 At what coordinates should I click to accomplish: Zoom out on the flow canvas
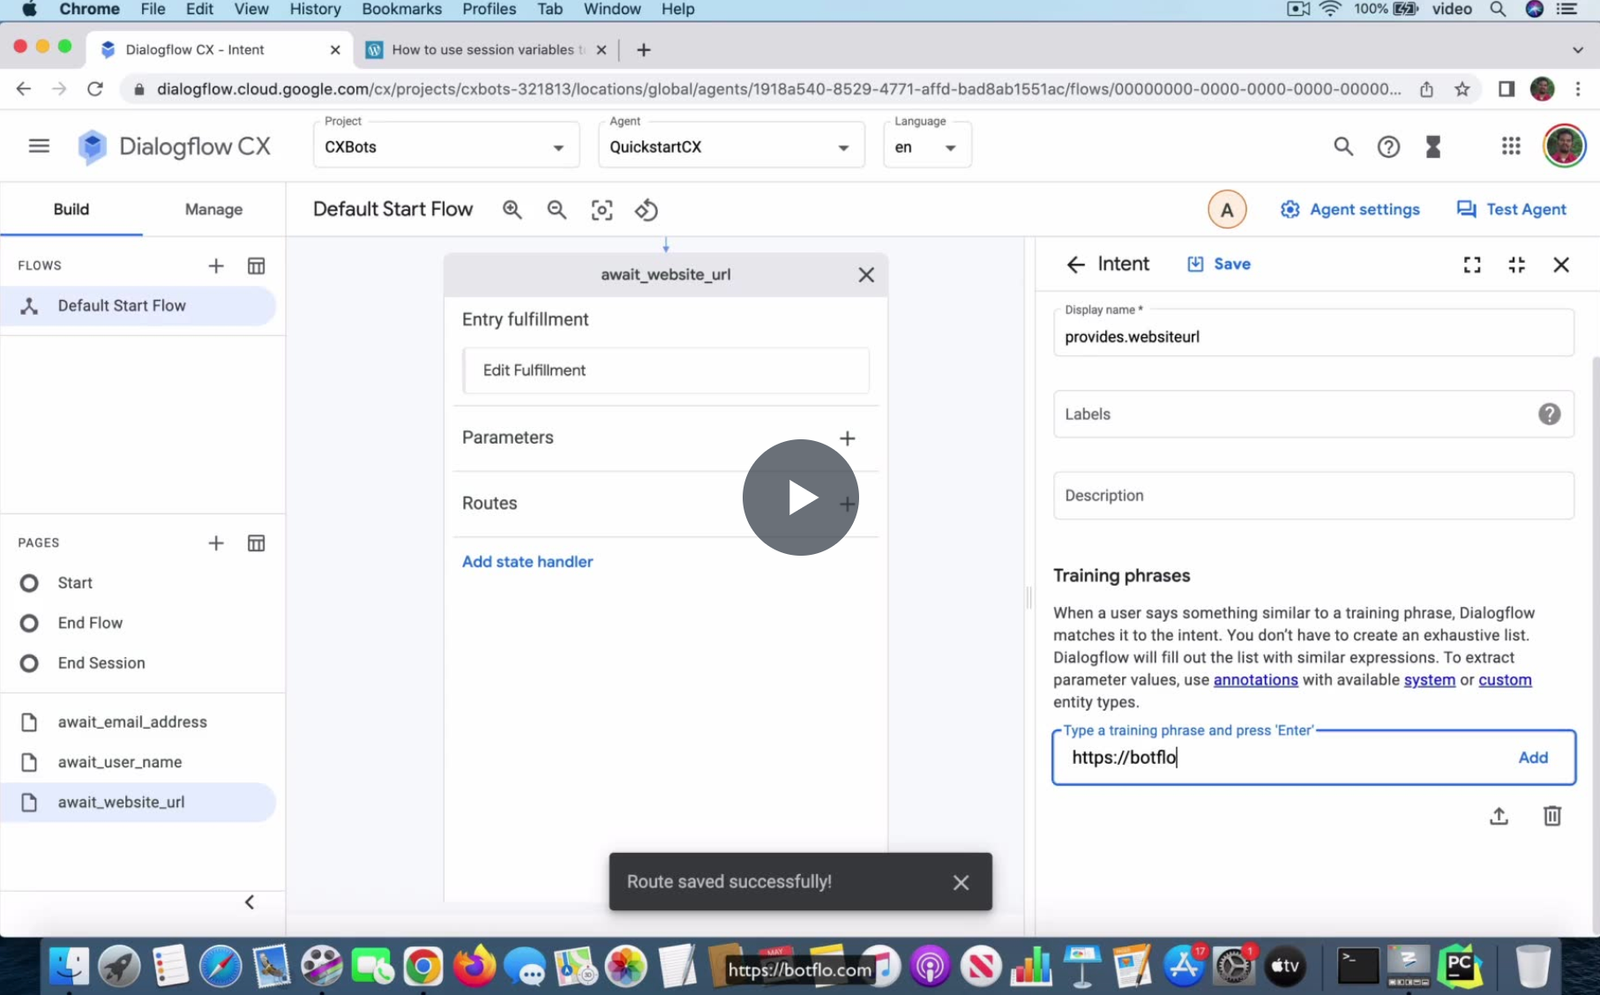pyautogui.click(x=557, y=210)
